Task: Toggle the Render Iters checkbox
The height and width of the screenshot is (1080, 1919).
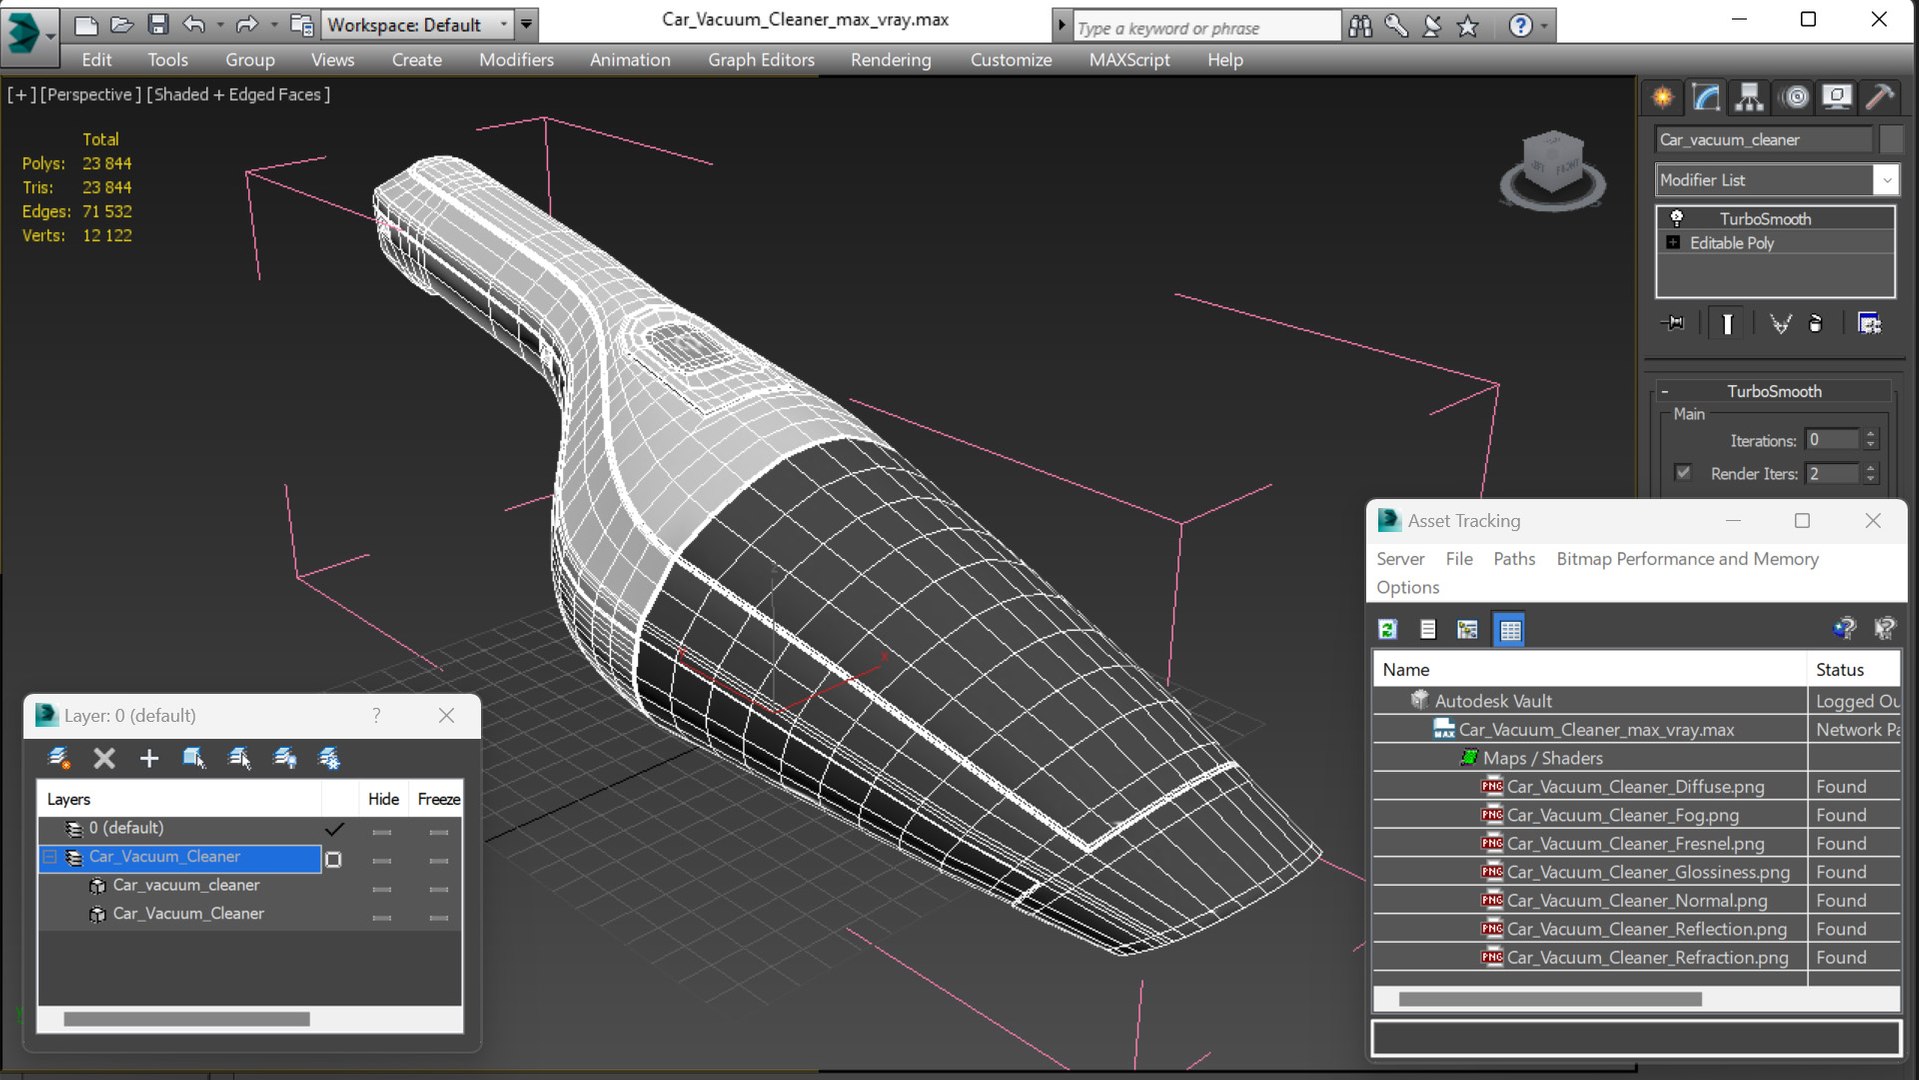Action: tap(1684, 473)
